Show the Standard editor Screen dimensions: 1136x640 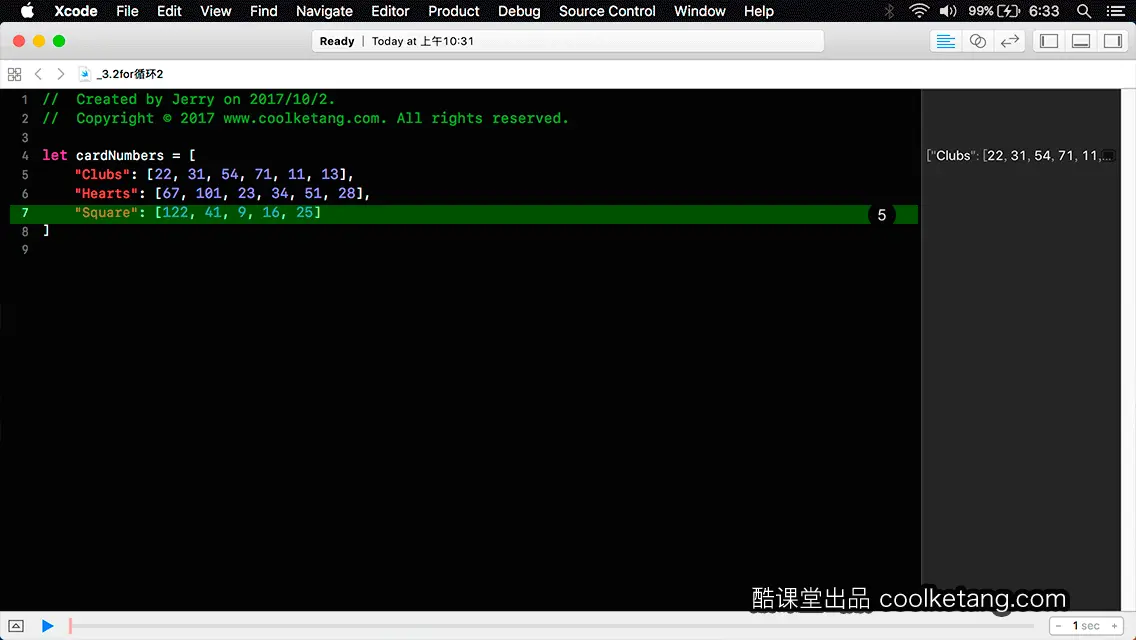point(945,41)
